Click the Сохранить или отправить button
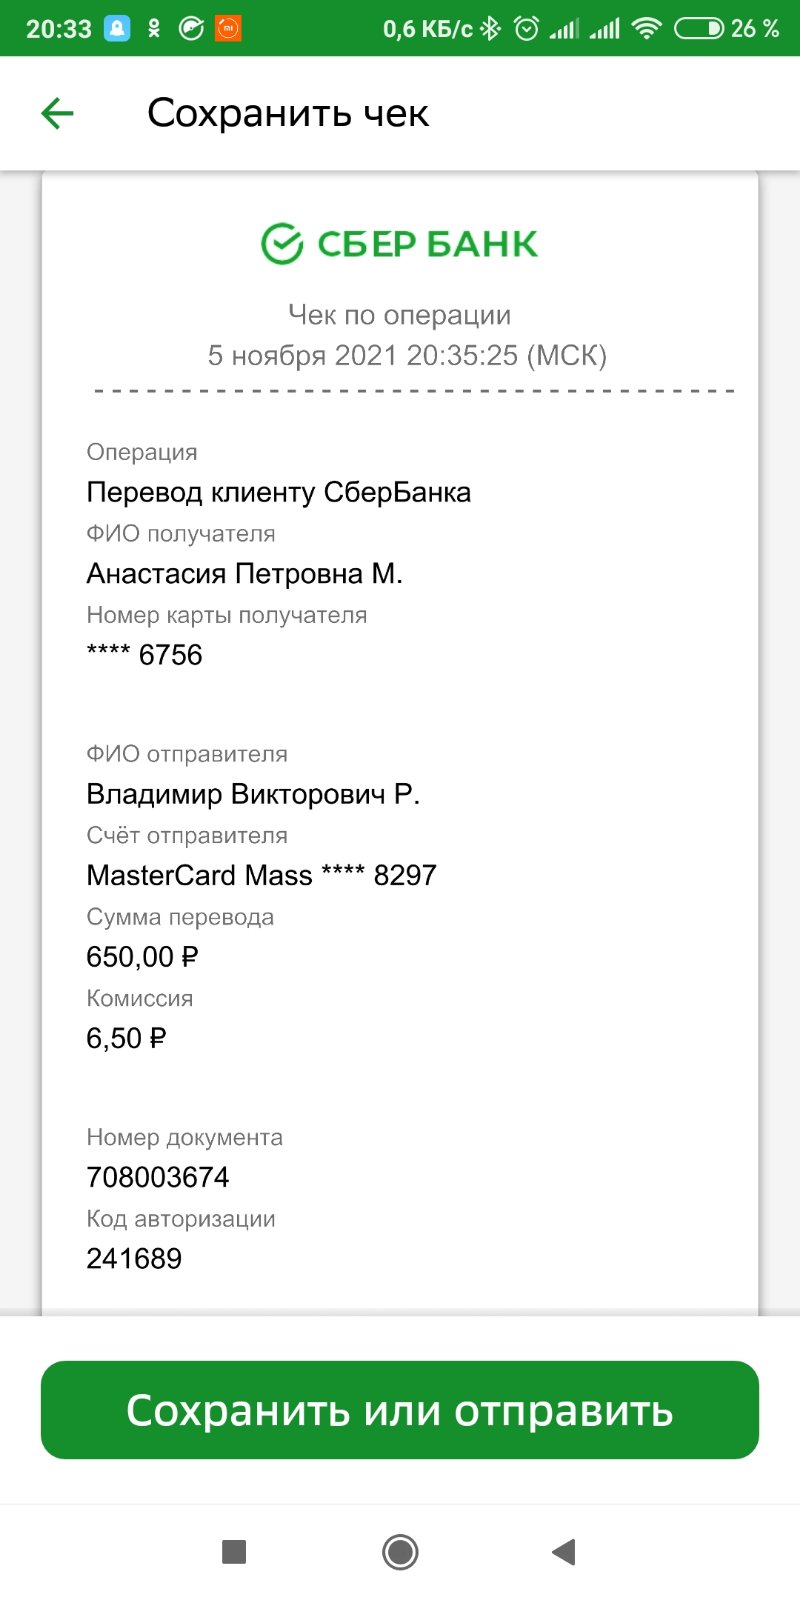 [x=400, y=1409]
